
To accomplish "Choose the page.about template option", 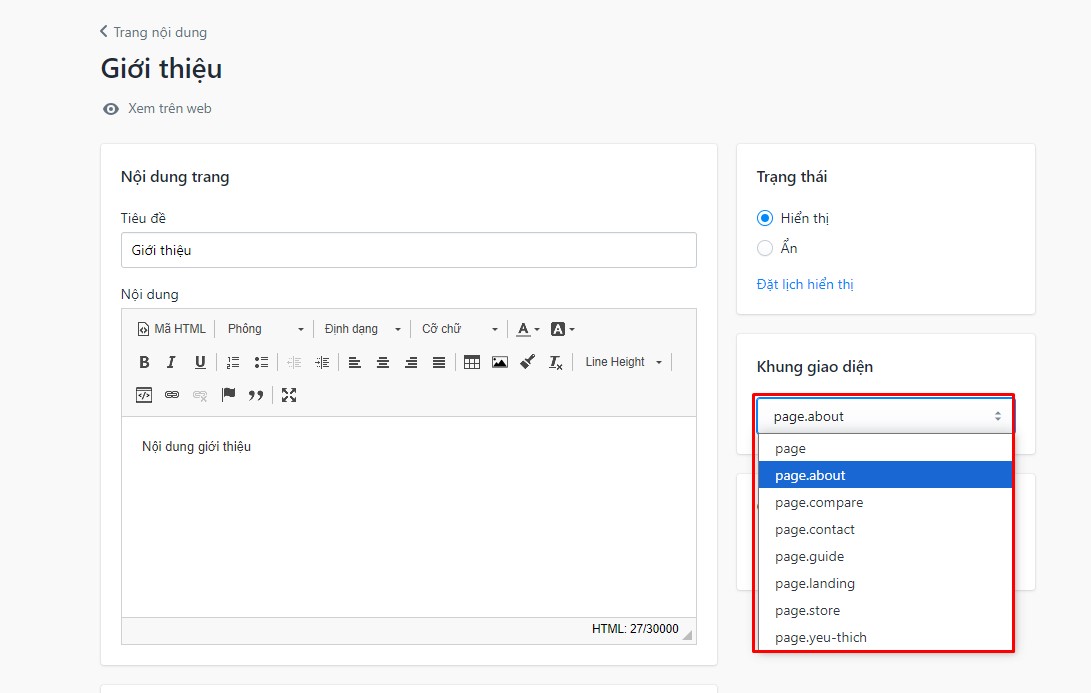I will pos(884,475).
